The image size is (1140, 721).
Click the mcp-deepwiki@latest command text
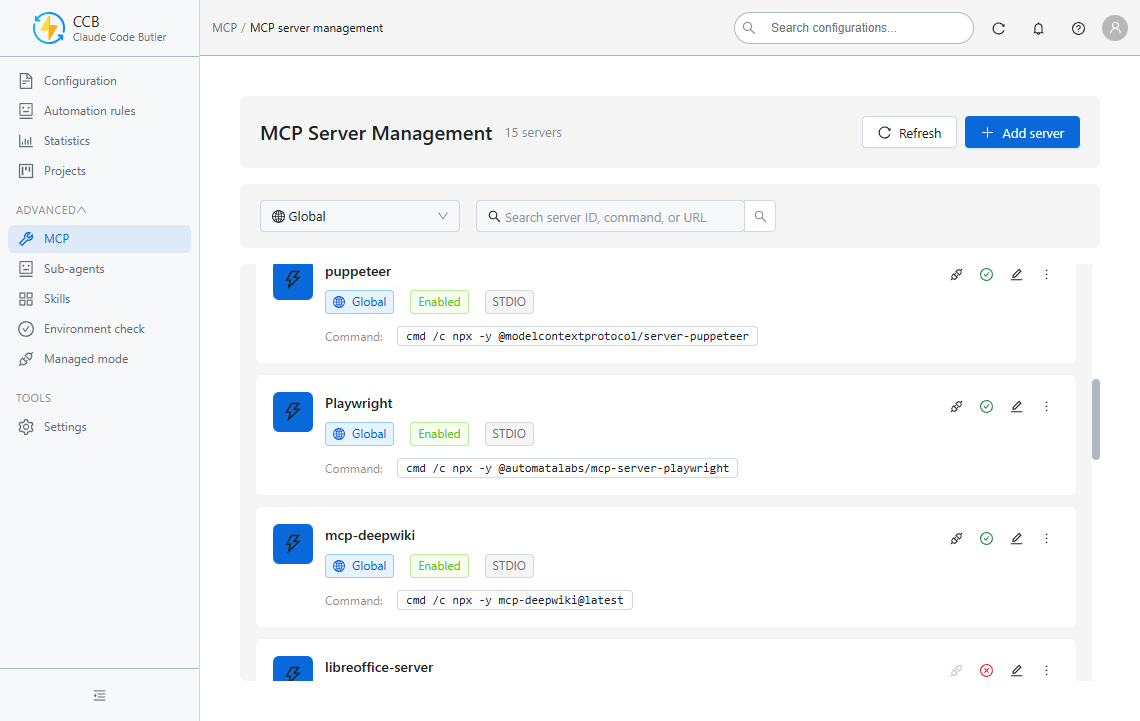515,600
